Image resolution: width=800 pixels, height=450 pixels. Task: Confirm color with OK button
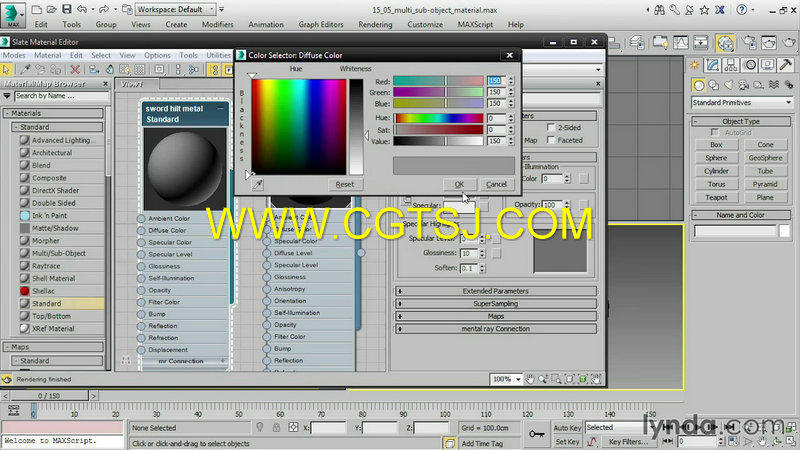(x=459, y=185)
